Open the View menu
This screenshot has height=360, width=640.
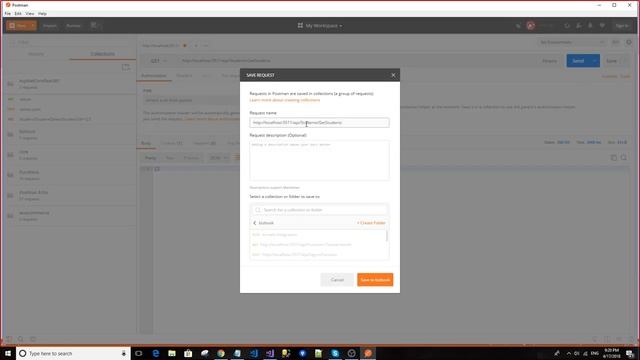[30, 13]
